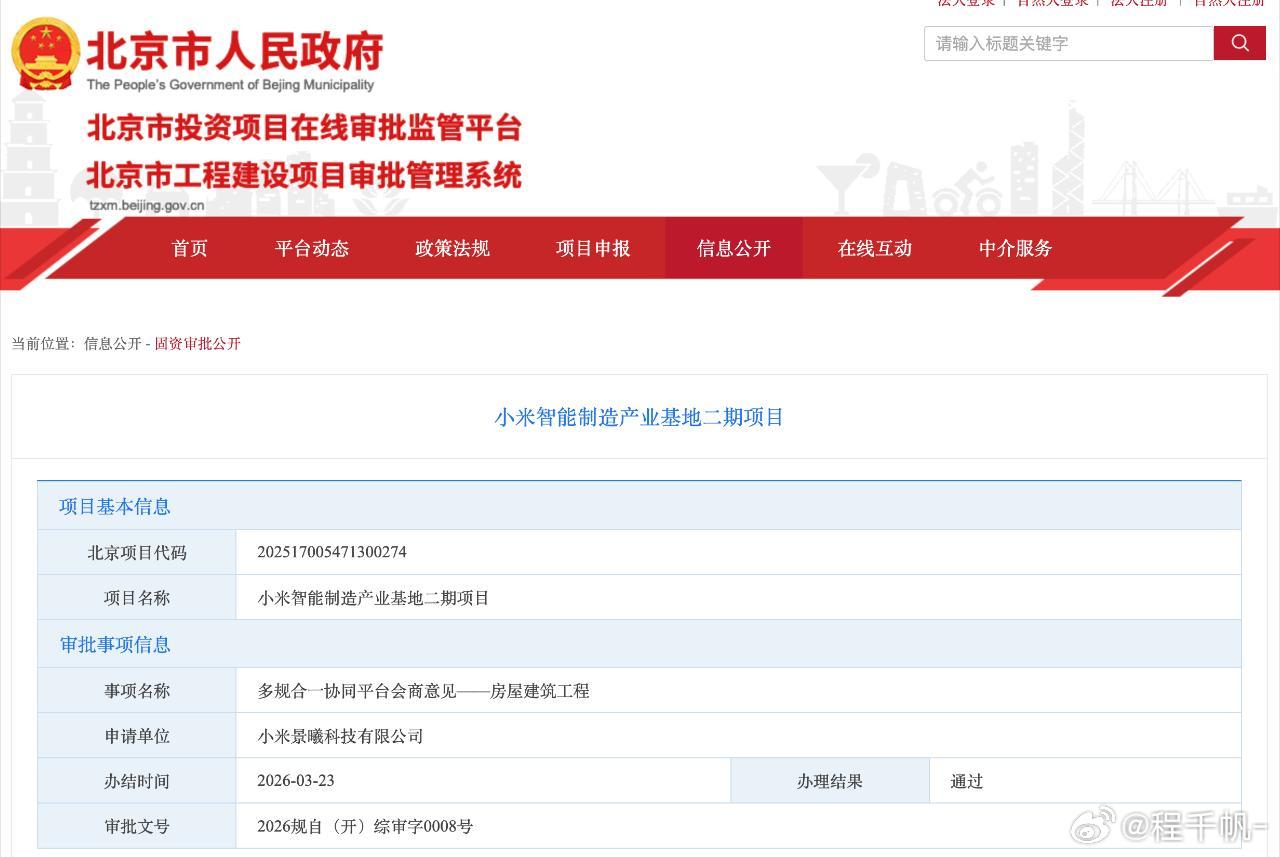Open the 平台动态 menu item
Viewport: 1280px width, 857px height.
click(311, 249)
